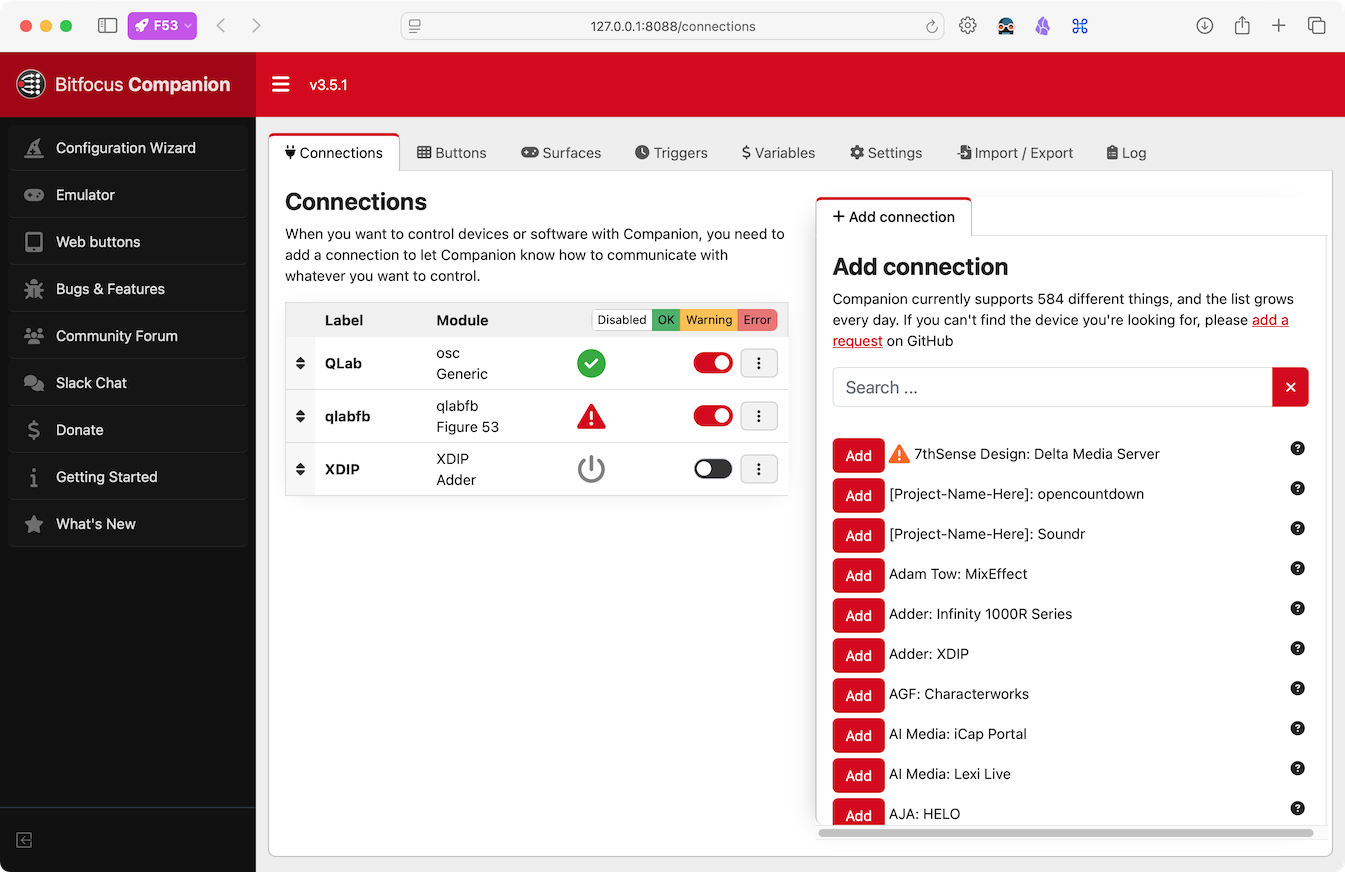
Task: Add the Adder: XDIP module
Action: (858, 655)
